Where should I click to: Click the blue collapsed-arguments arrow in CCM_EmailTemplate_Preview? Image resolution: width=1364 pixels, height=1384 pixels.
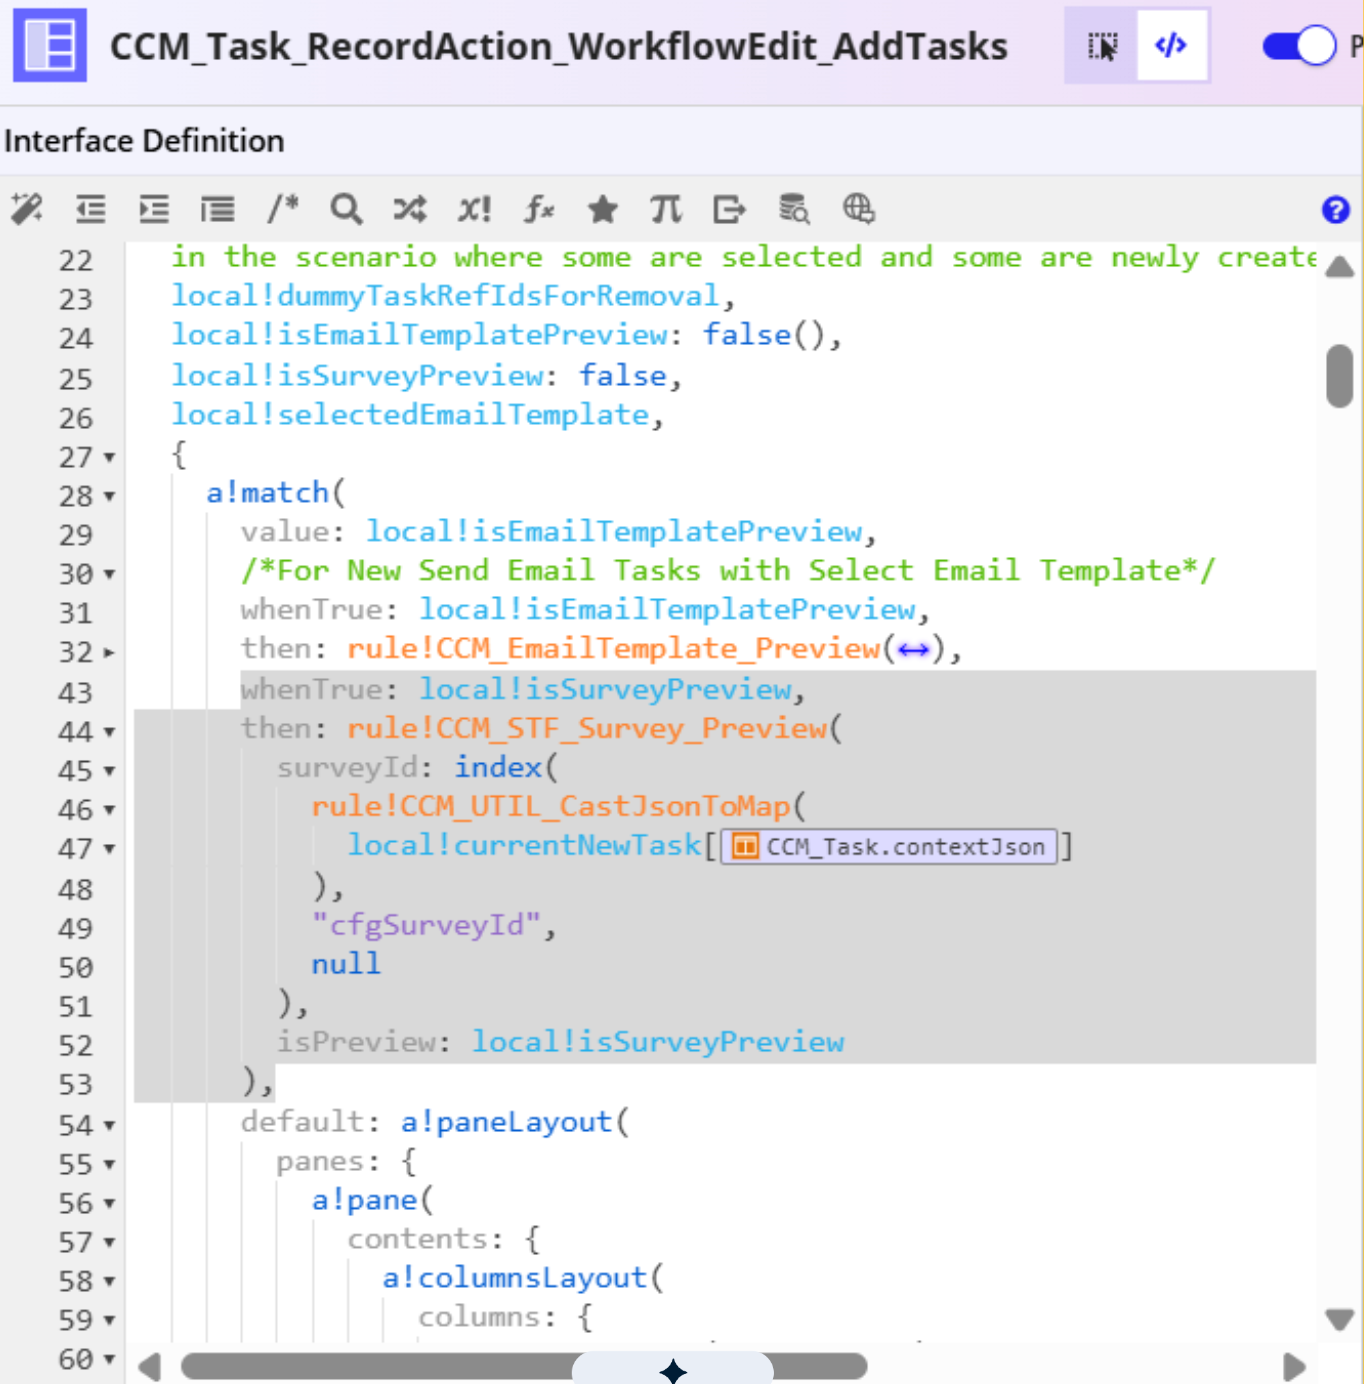913,651
